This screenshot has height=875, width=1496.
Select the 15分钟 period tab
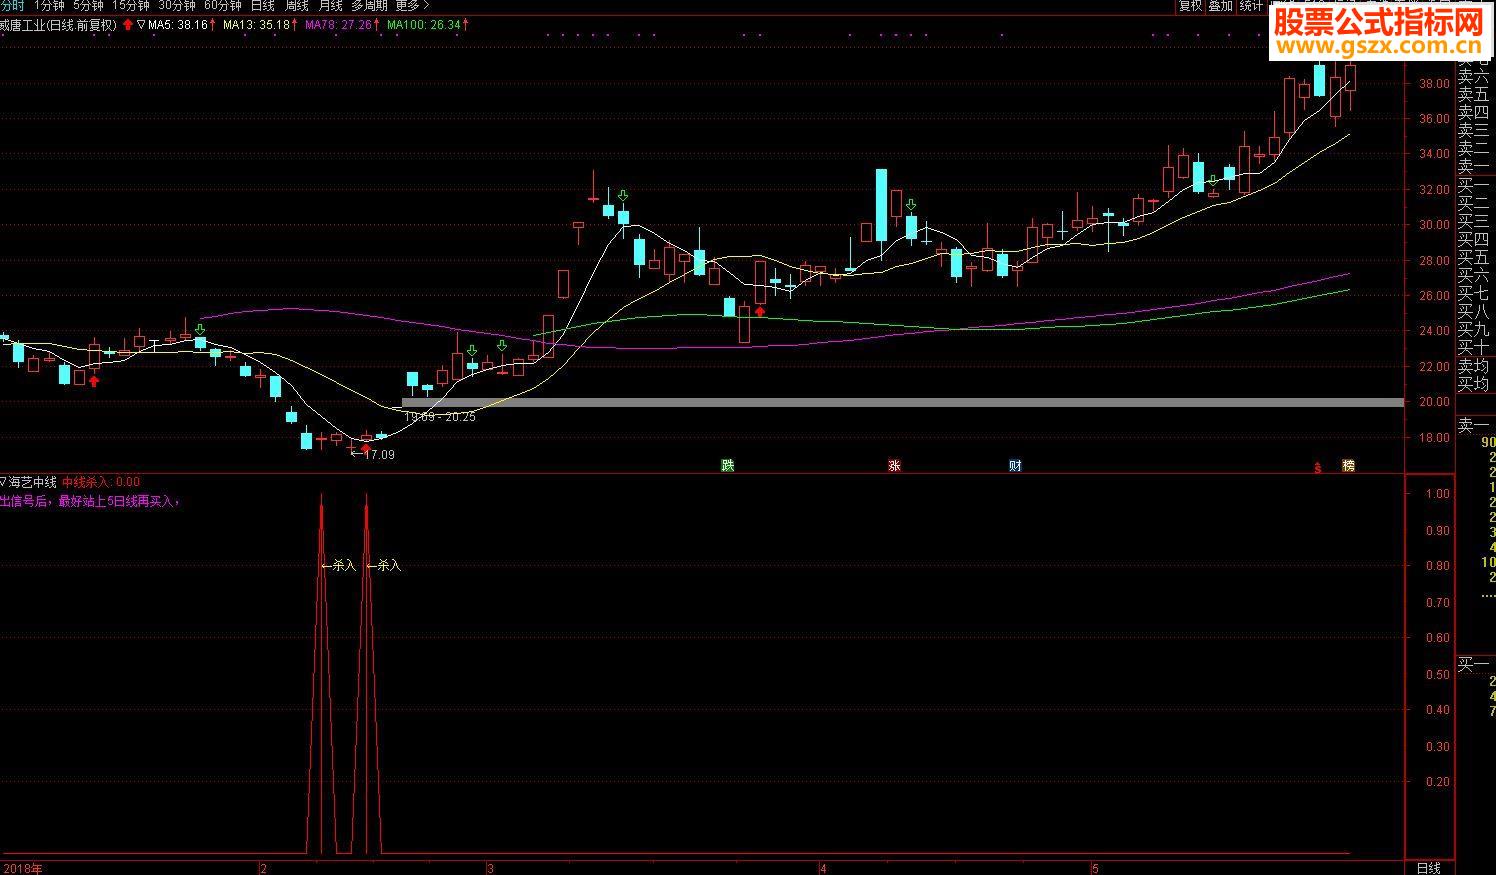coord(131,6)
